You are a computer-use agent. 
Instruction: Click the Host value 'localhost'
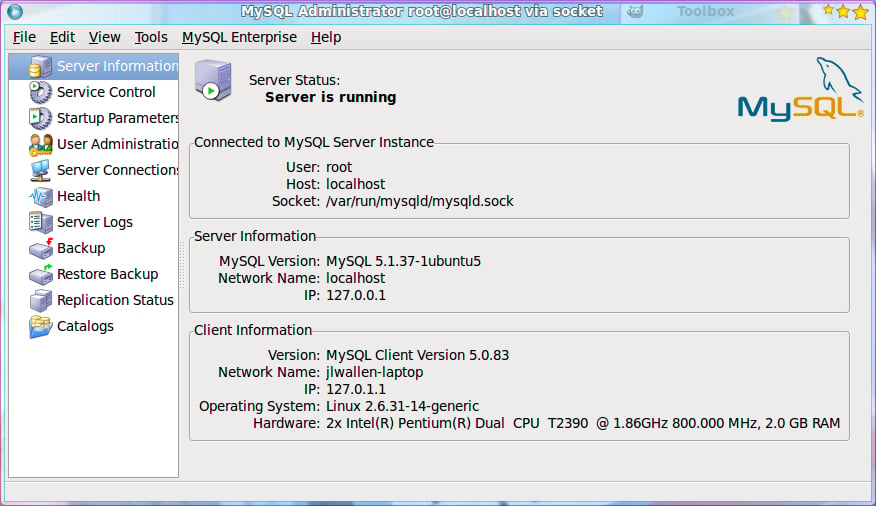355,184
